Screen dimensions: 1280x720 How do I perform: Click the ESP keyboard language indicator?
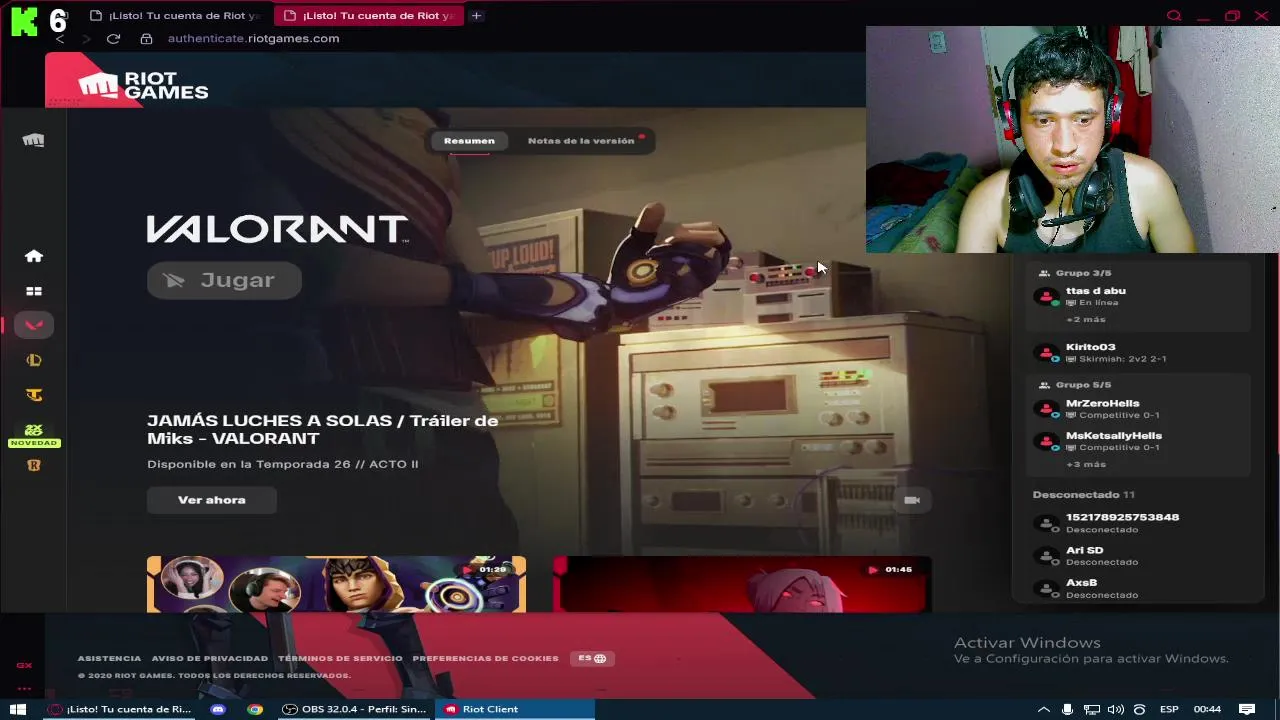1169,709
